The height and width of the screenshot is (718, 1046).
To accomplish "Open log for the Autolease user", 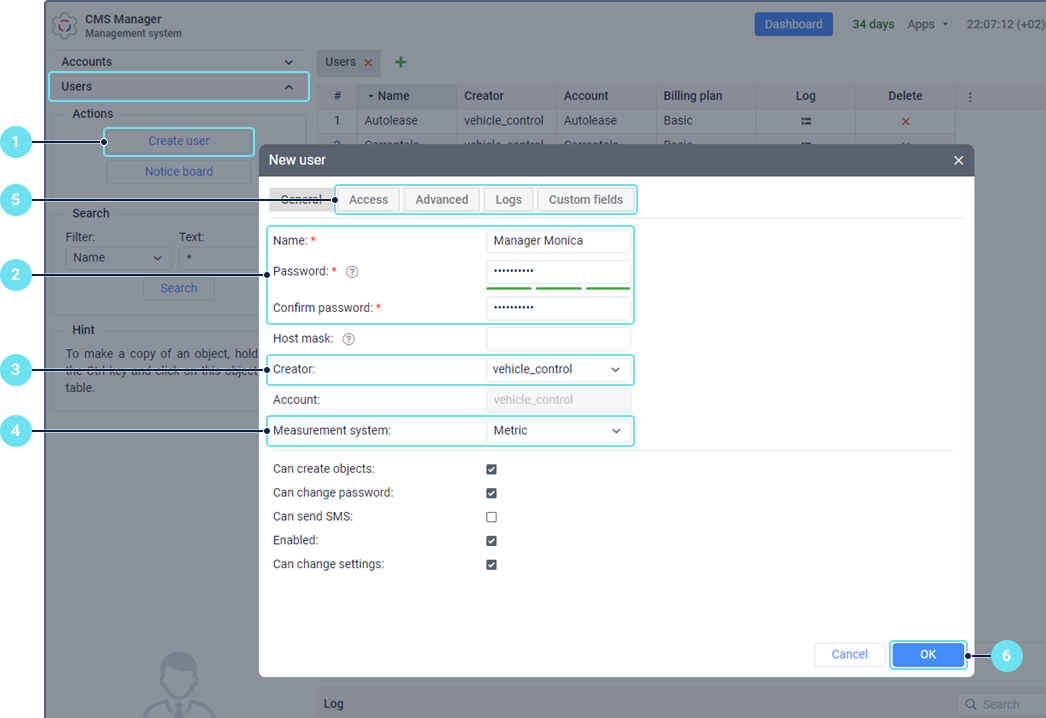I will coord(806,121).
